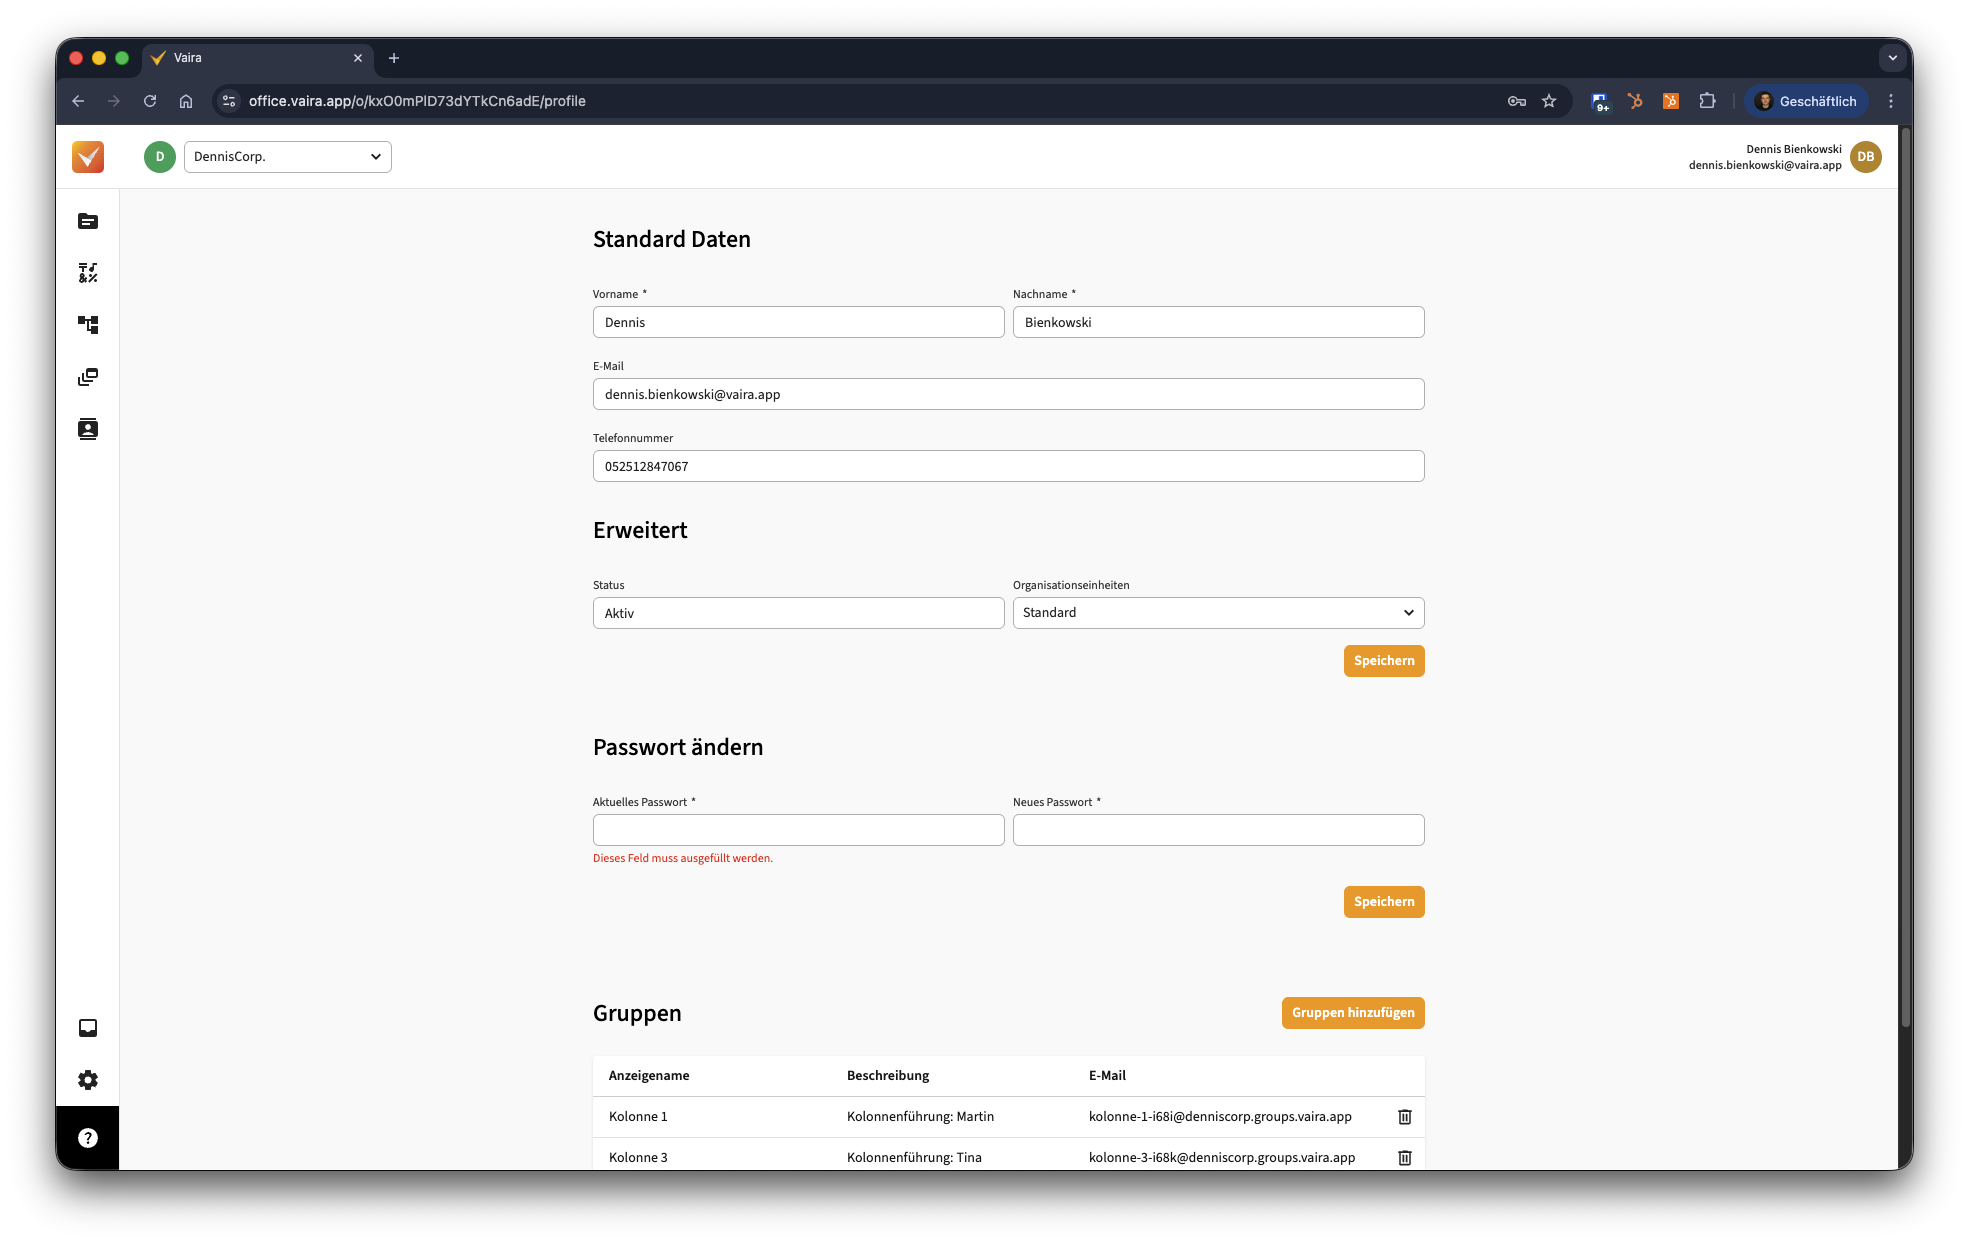The width and height of the screenshot is (1969, 1244).
Task: Click the help question mark icon
Action: coord(88,1138)
